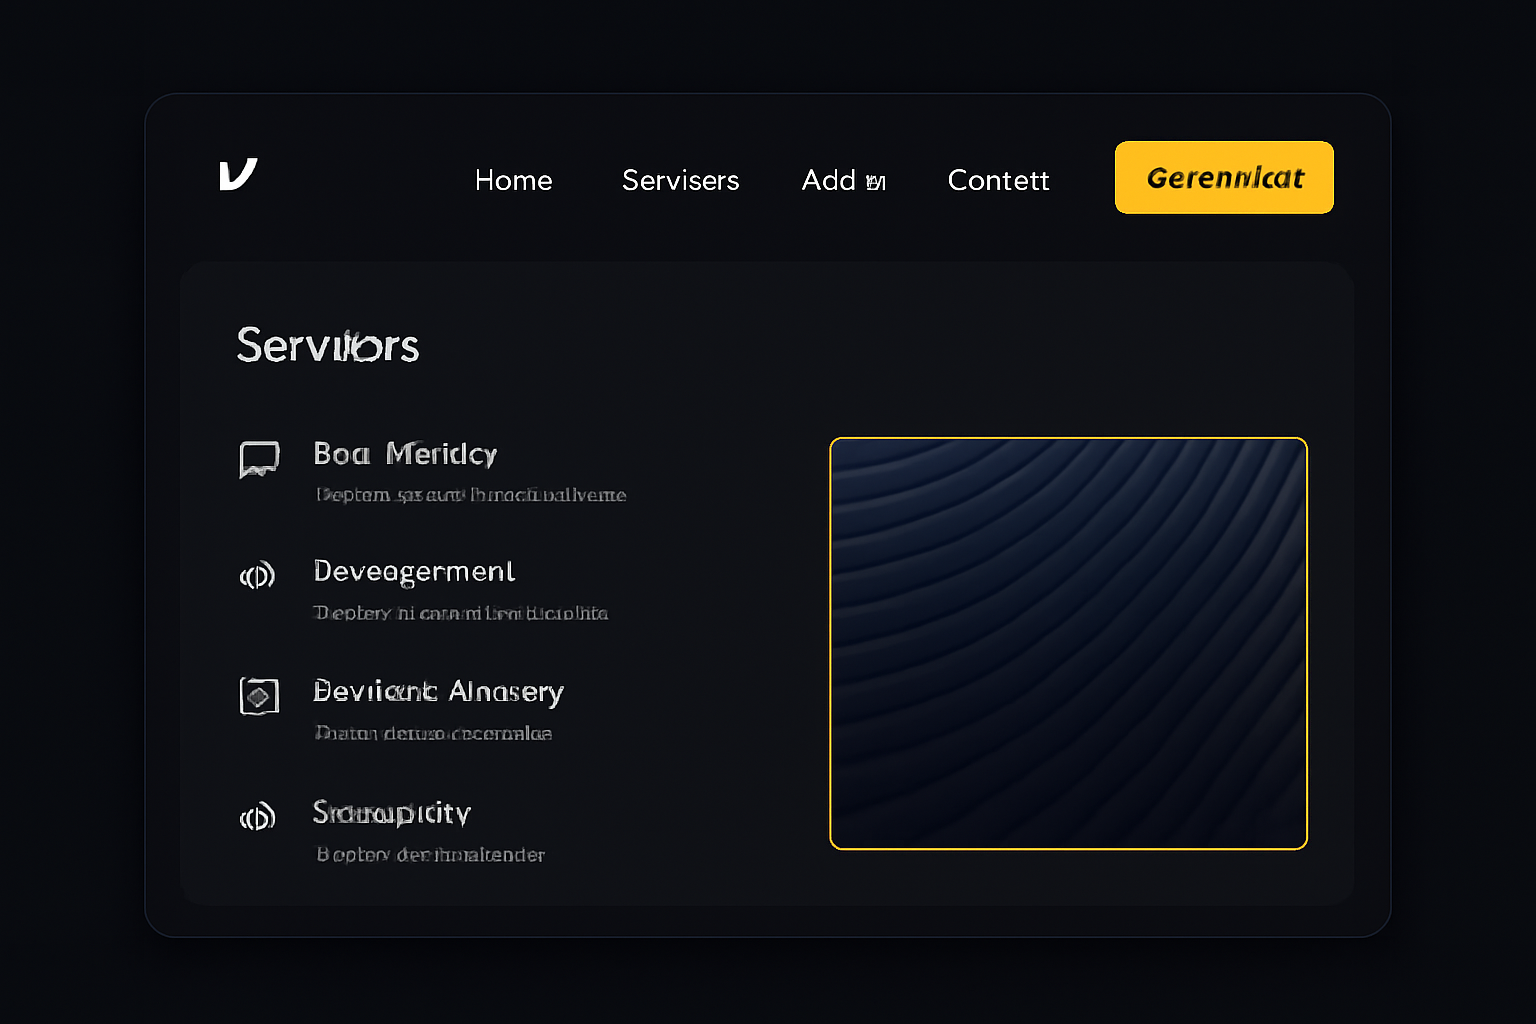The image size is (1536, 1024).
Task: Click the chat bubble icon beside Boa Meridcy
Action: click(259, 459)
